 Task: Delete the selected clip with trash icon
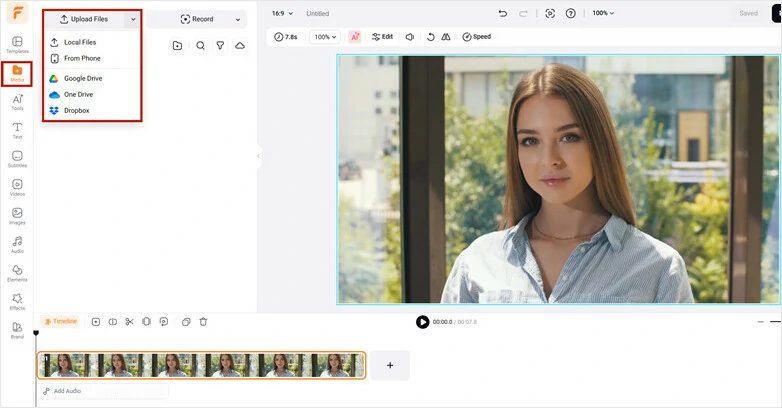click(x=203, y=322)
